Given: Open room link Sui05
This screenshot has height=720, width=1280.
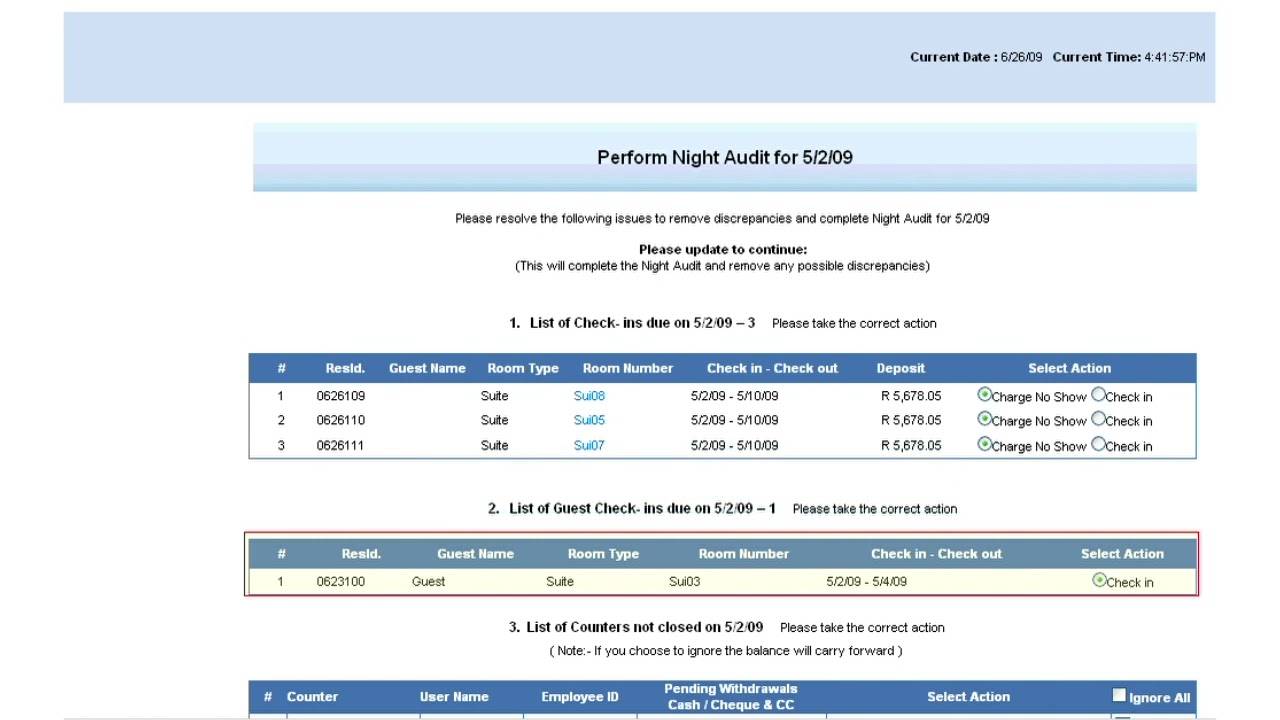Looking at the screenshot, I should pos(589,420).
